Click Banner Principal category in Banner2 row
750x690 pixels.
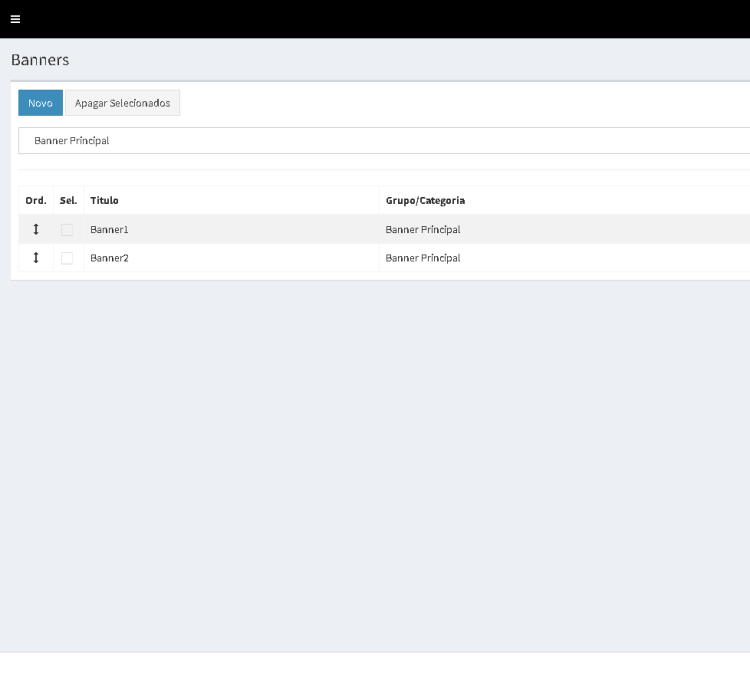click(x=423, y=258)
